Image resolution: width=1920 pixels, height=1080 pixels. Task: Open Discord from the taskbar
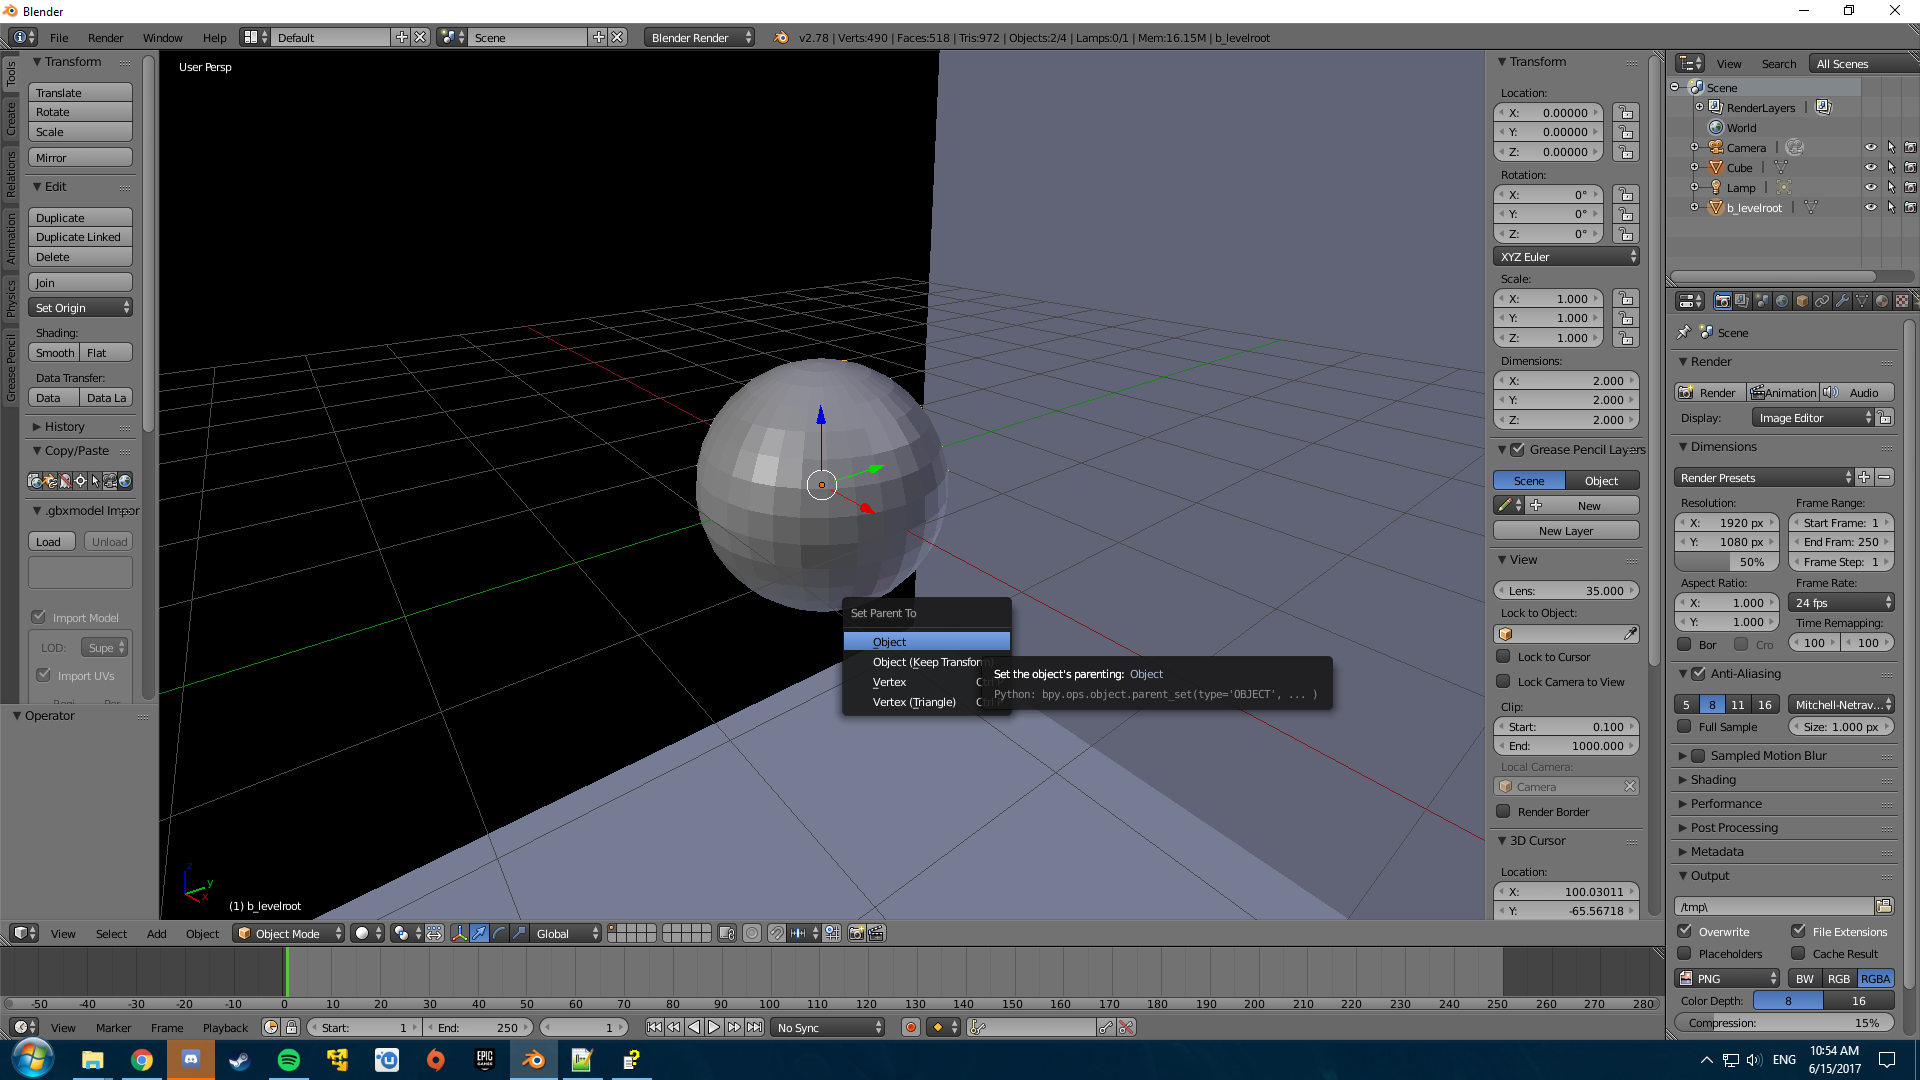coord(190,1059)
